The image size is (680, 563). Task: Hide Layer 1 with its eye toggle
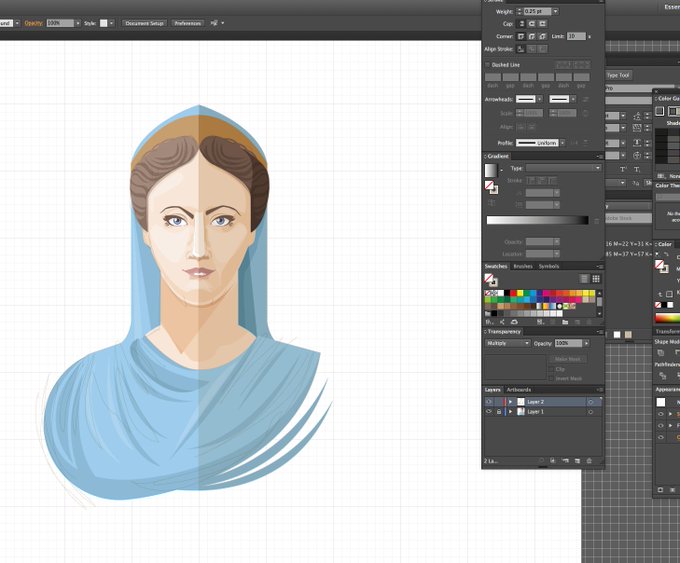(x=489, y=412)
